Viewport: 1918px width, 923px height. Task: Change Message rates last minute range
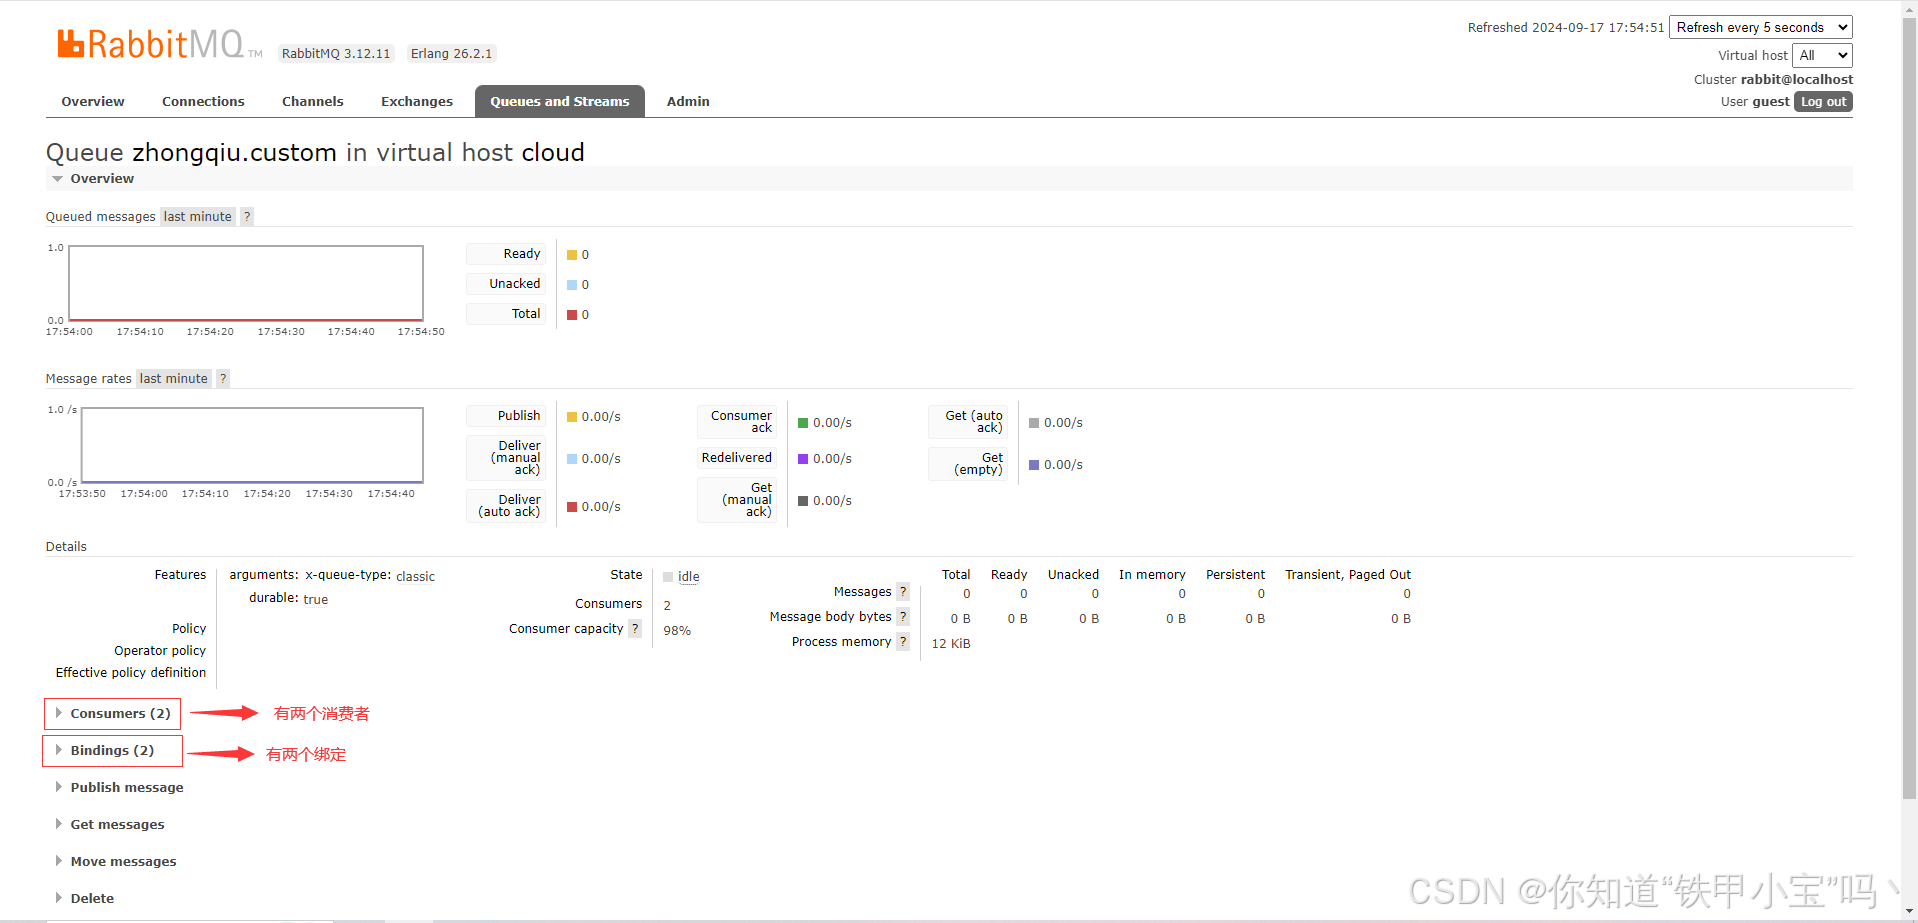point(174,378)
